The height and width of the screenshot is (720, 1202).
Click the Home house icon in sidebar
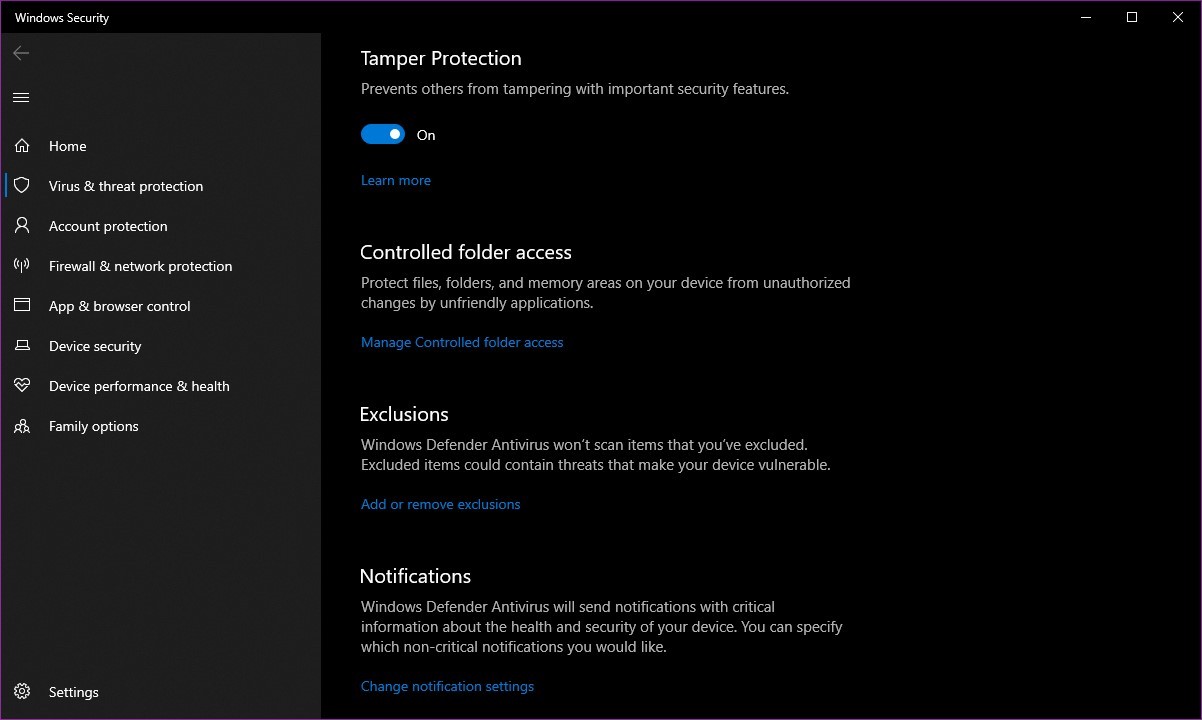22,146
